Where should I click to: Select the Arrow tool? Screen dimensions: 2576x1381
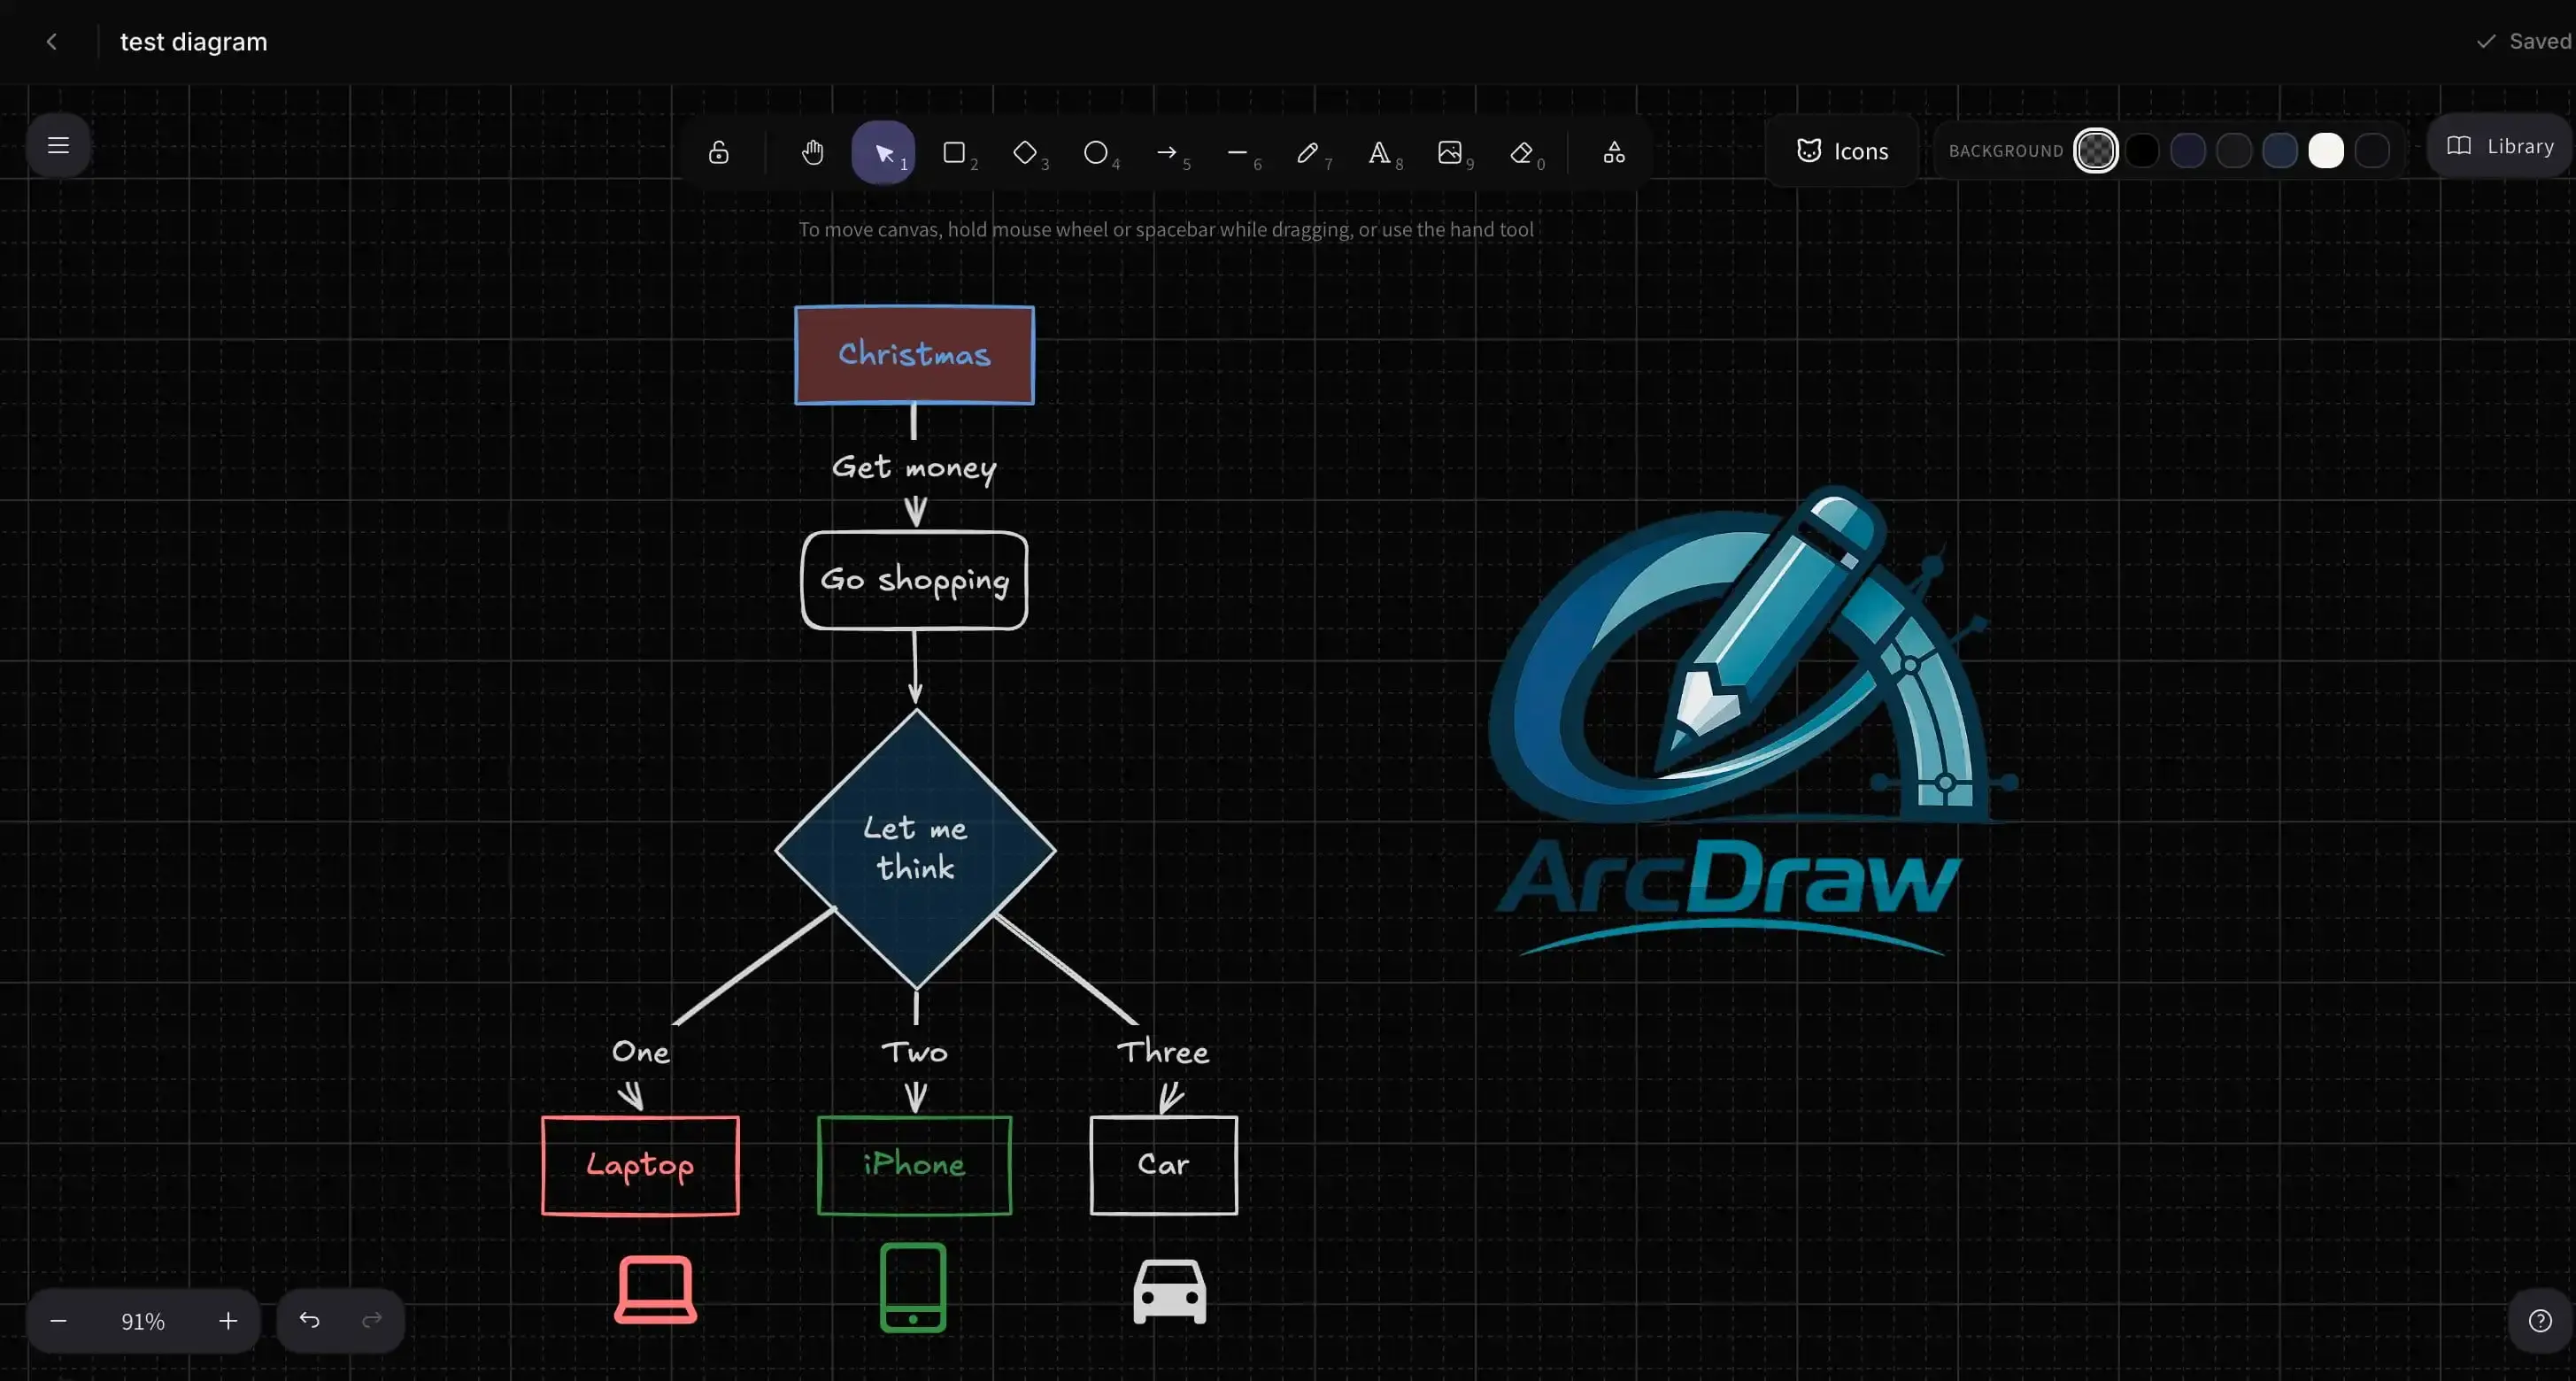[x=1167, y=152]
